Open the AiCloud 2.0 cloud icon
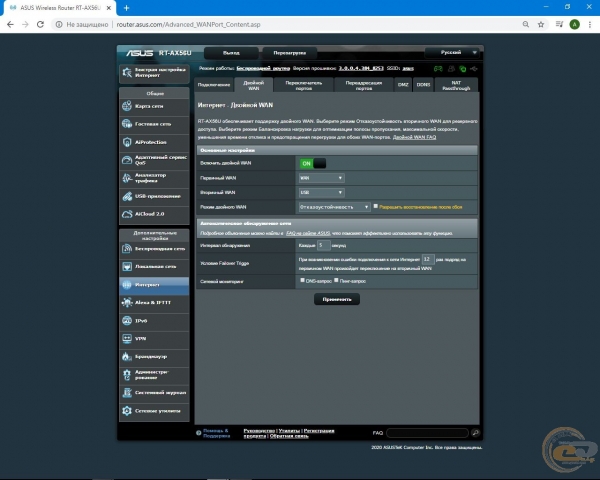The width and height of the screenshot is (600, 480). coord(127,214)
